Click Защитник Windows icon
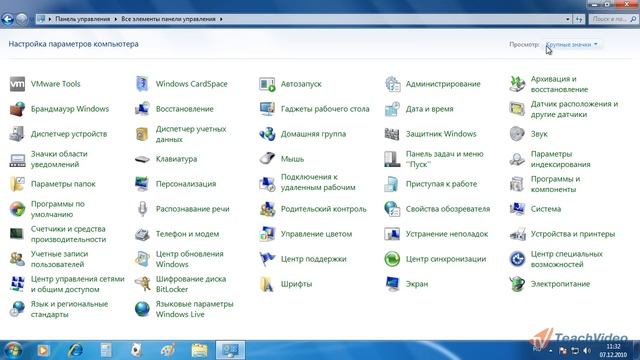The height and width of the screenshot is (360, 640). click(x=392, y=134)
